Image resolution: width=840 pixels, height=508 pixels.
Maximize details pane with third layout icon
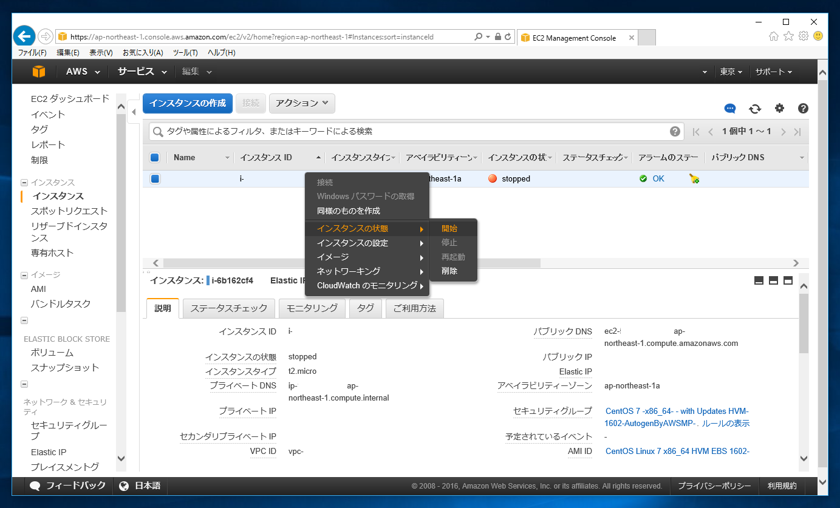coord(788,280)
